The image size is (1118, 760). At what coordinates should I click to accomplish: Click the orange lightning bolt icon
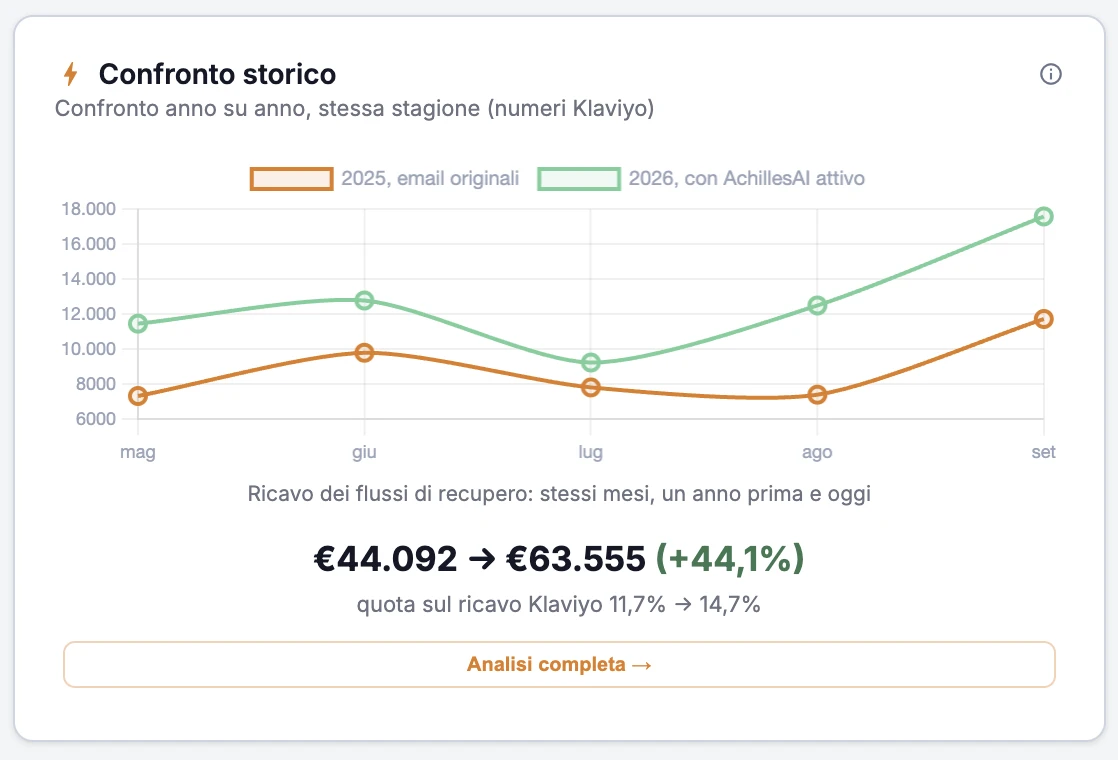click(x=70, y=73)
